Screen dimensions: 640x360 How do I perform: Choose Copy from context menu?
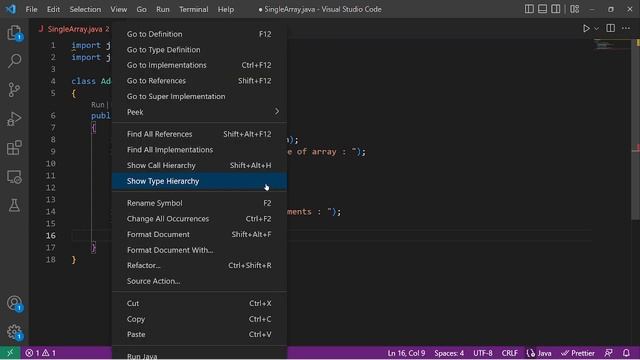coord(199,319)
